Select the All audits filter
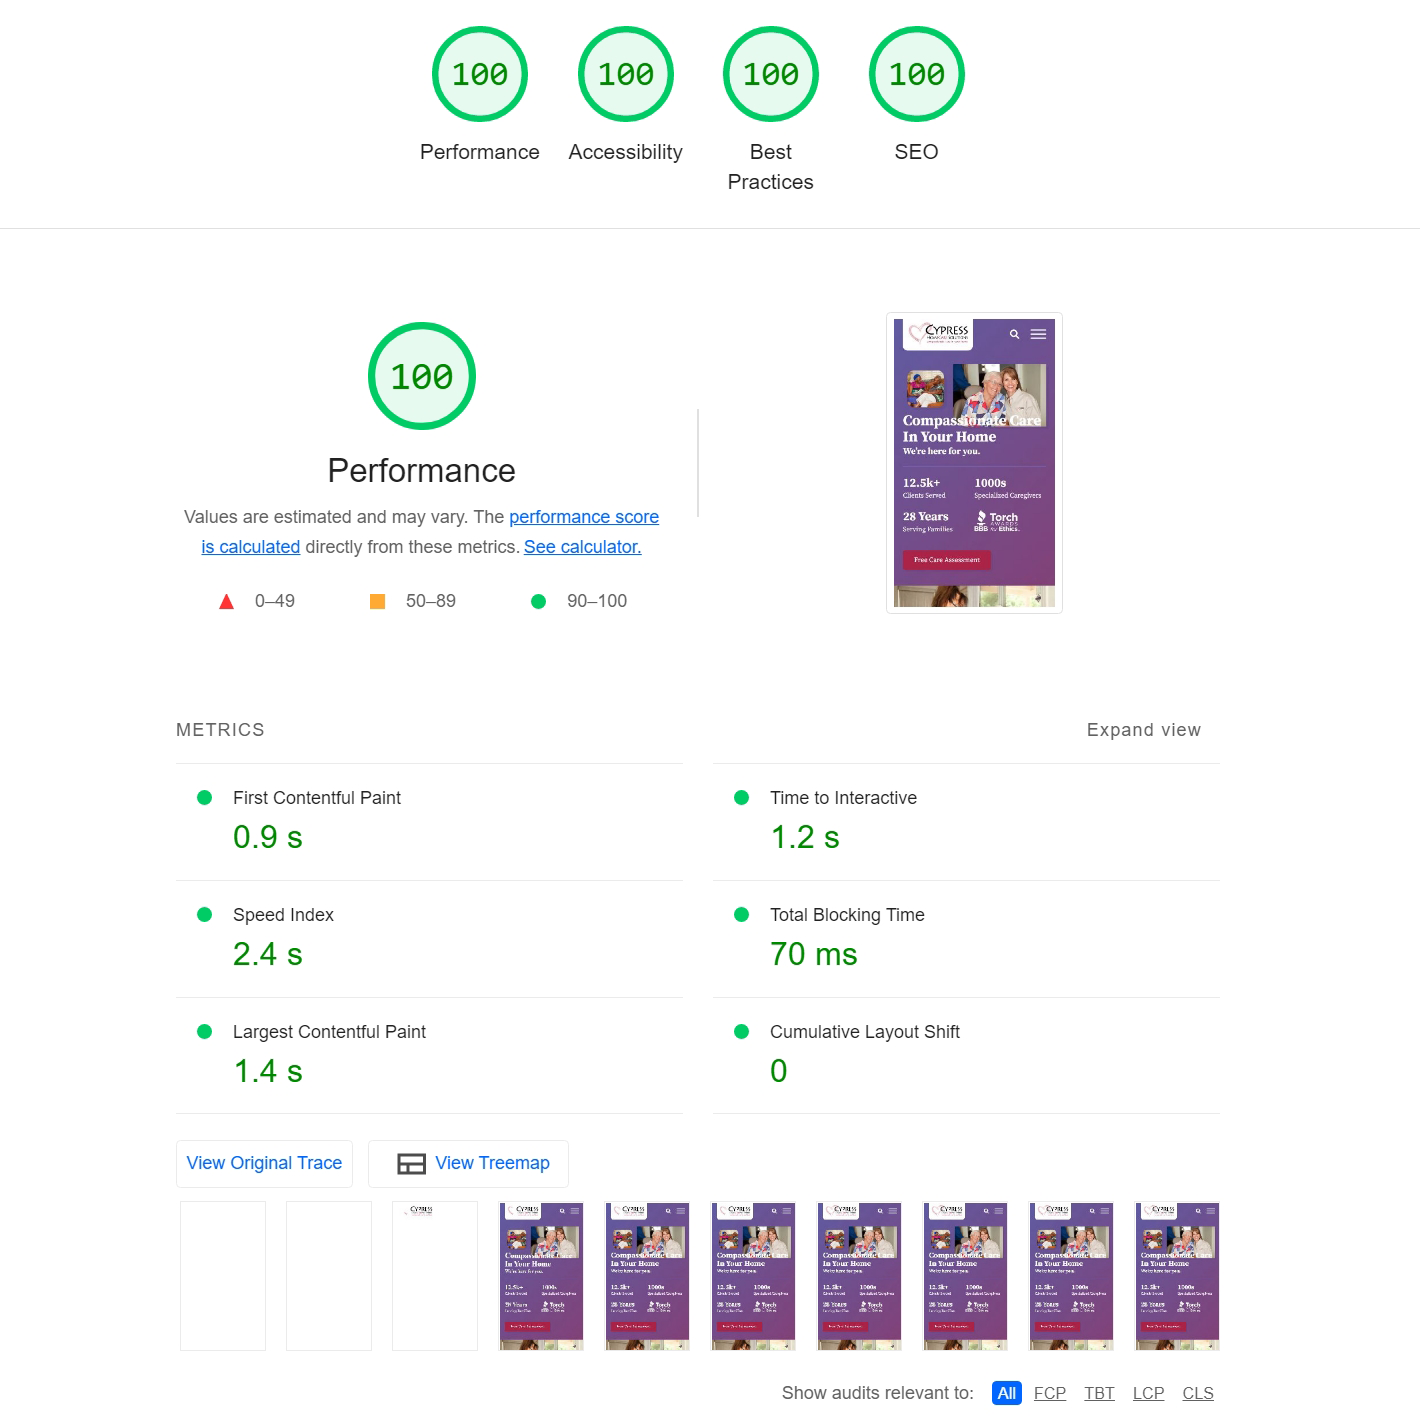The height and width of the screenshot is (1420, 1420). [x=1006, y=1393]
